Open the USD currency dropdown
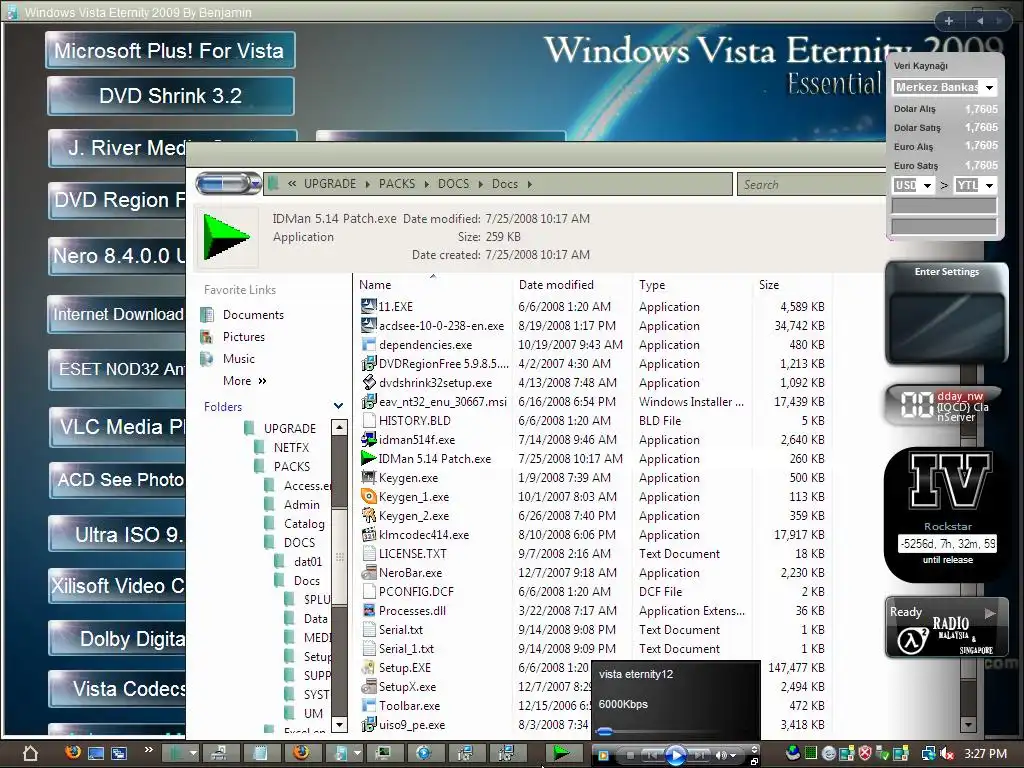The height and width of the screenshot is (768, 1024). tap(913, 185)
